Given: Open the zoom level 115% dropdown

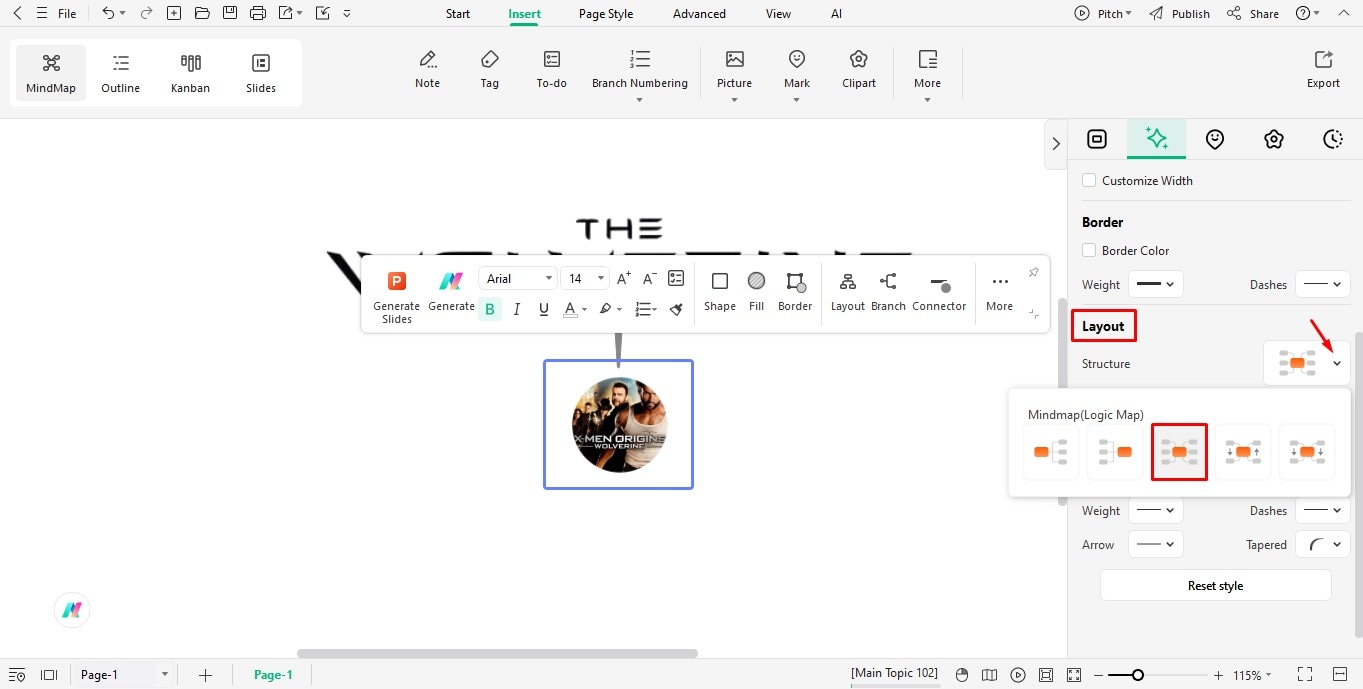Looking at the screenshot, I should point(1252,675).
